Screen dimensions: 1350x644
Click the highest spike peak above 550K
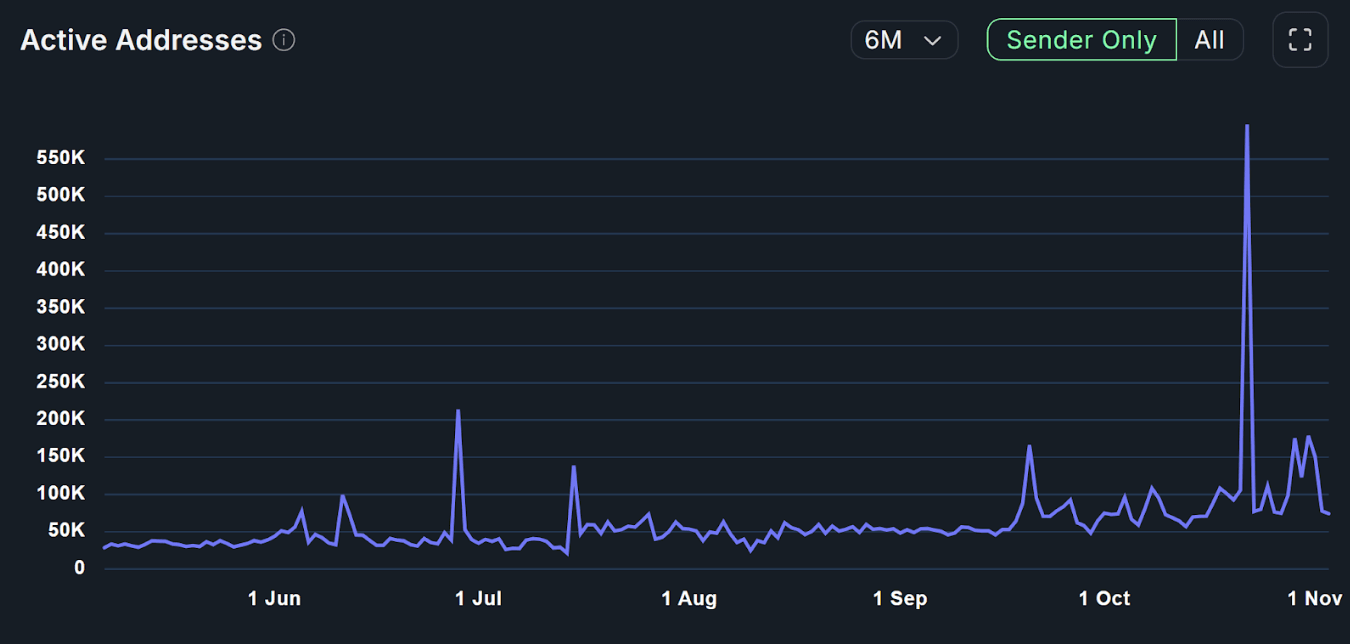pyautogui.click(x=1247, y=127)
